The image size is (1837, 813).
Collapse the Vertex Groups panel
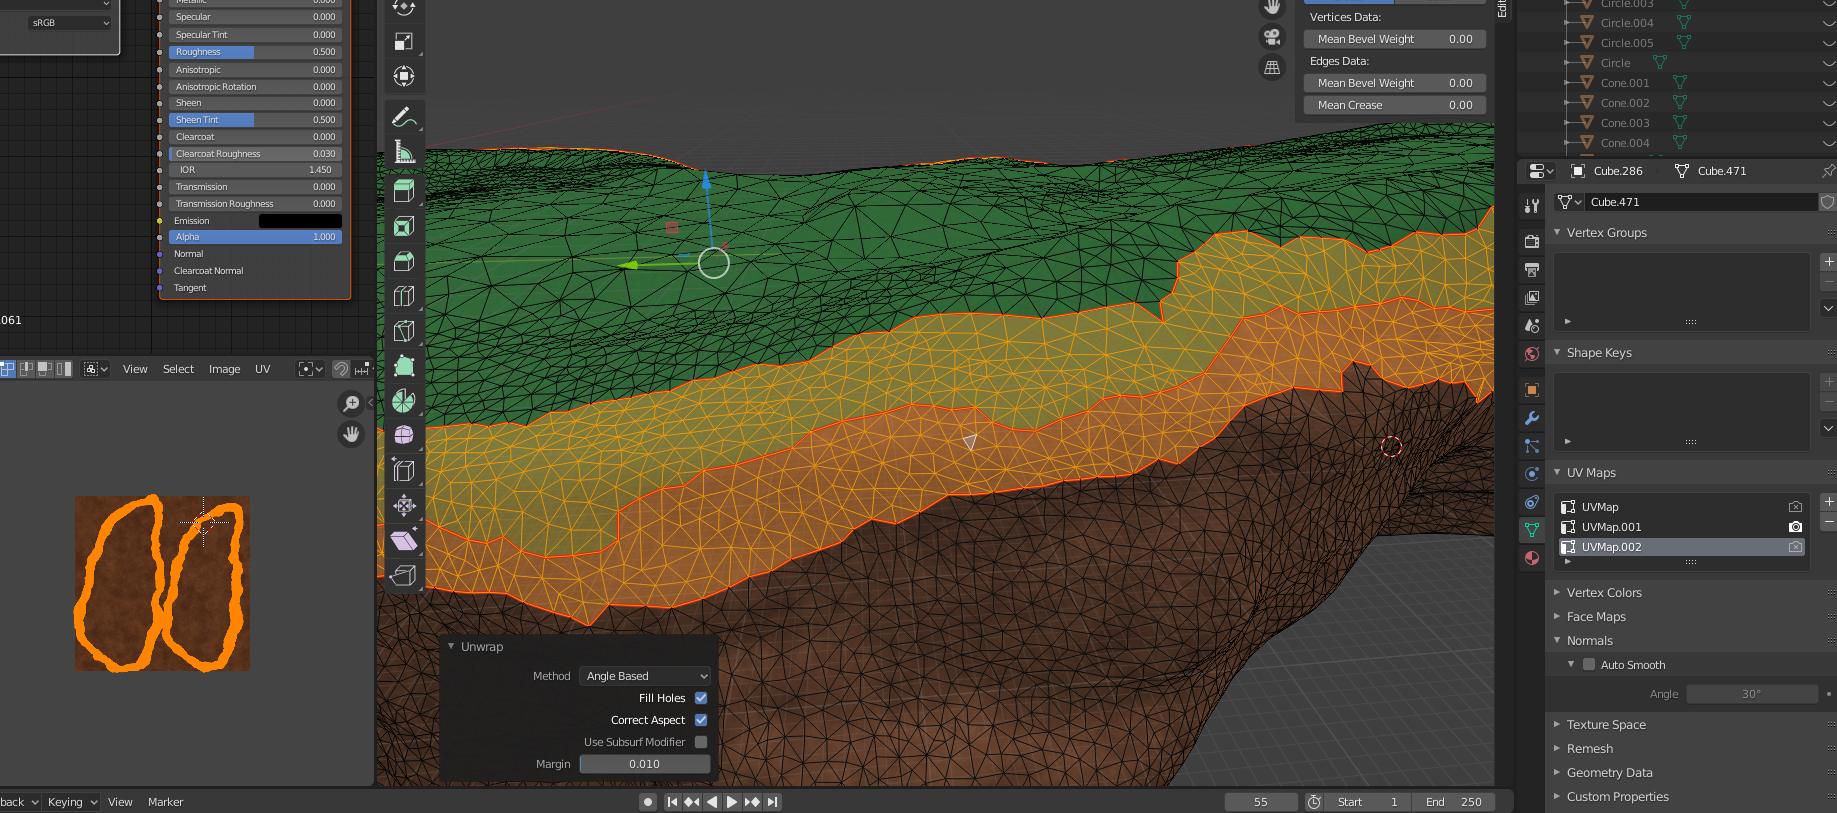(1557, 232)
